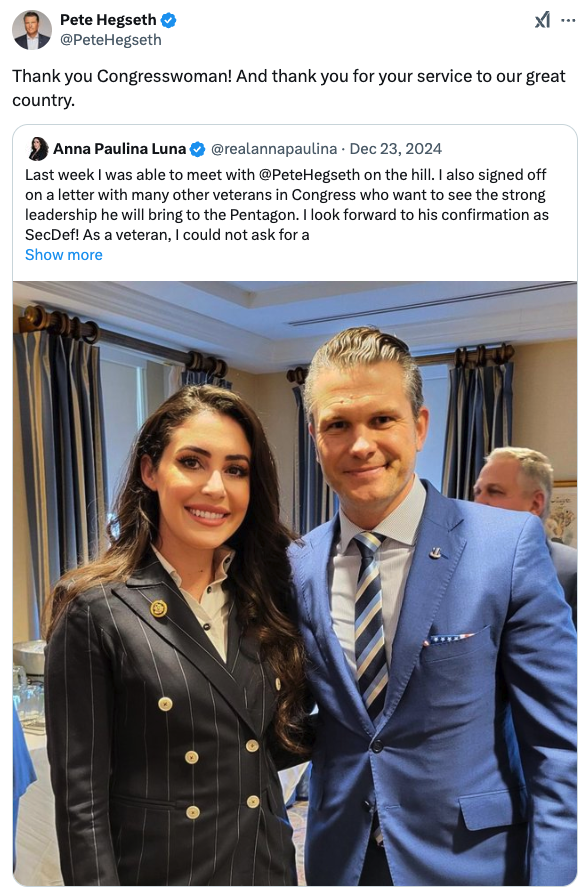Click the 'Thank you Congresswoman!' post text
The width and height of the screenshot is (586, 896).
(288, 88)
